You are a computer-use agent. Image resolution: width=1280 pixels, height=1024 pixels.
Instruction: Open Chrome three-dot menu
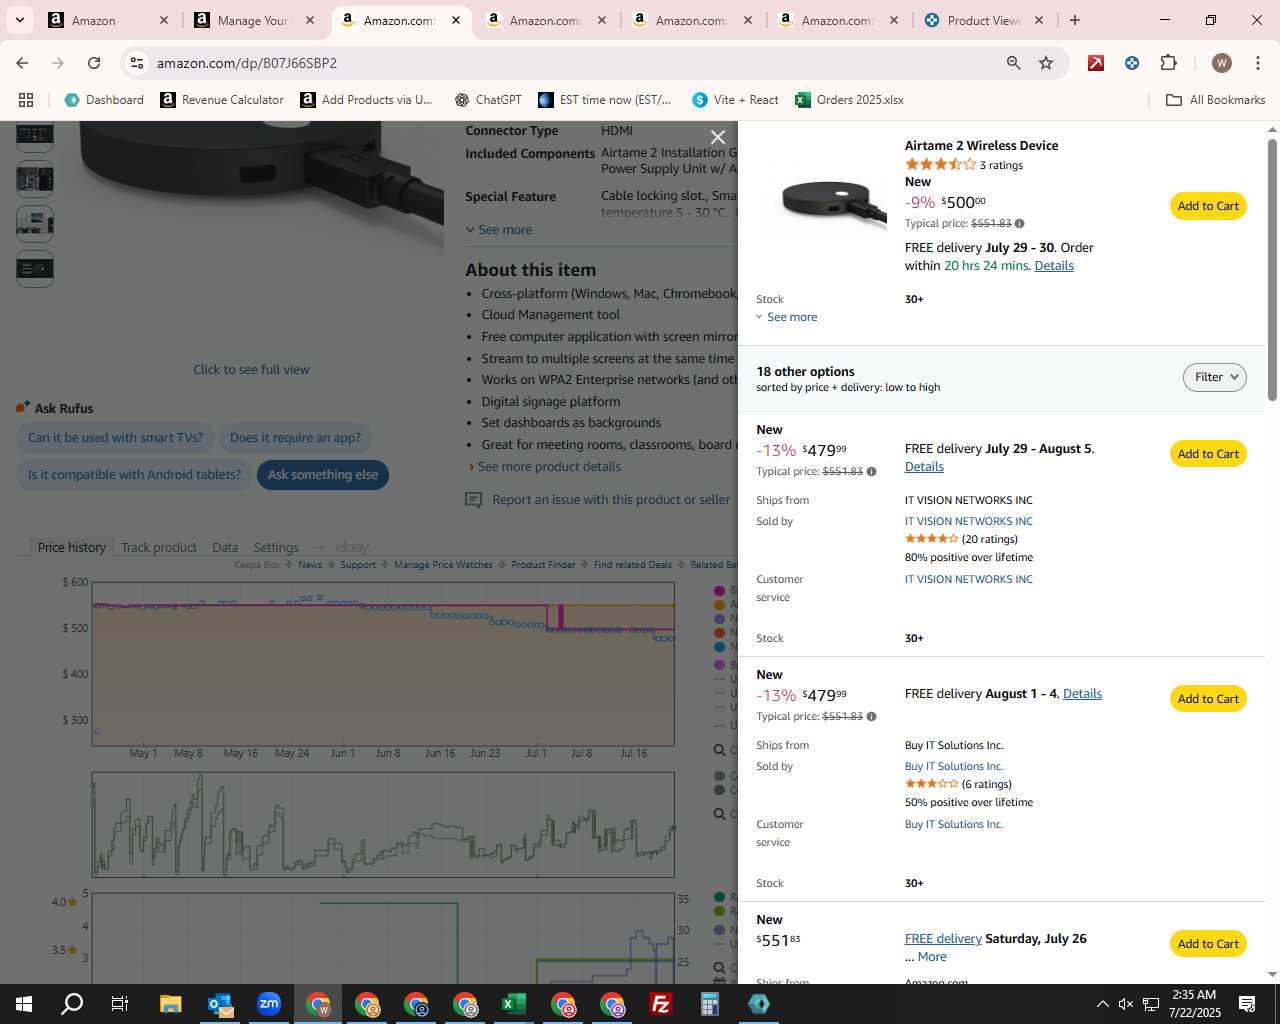click(1257, 63)
